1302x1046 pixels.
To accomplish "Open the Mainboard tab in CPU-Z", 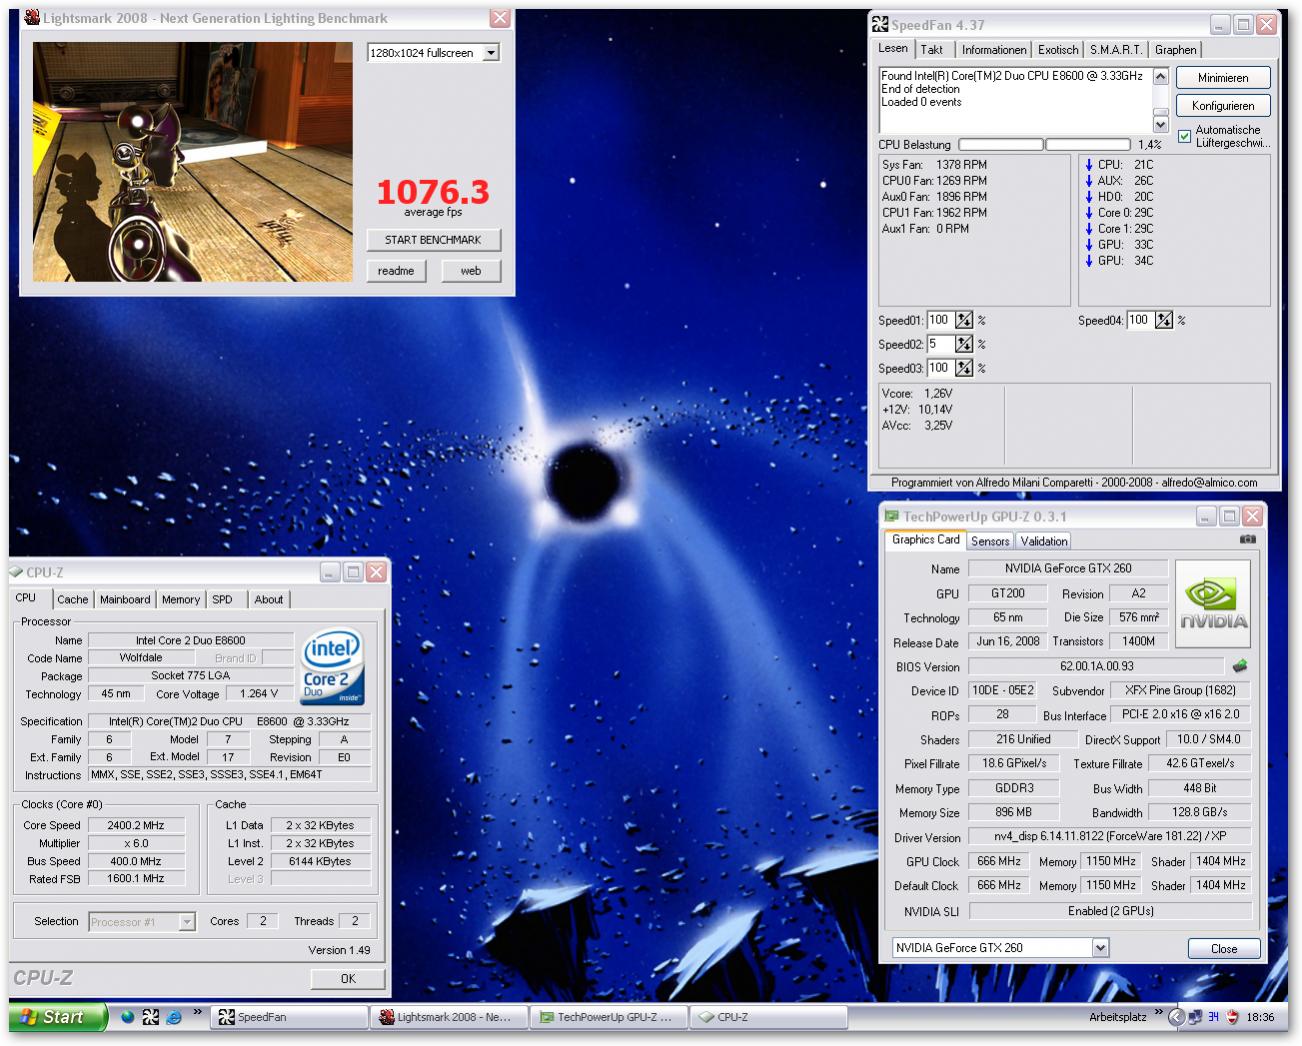I will [125, 599].
